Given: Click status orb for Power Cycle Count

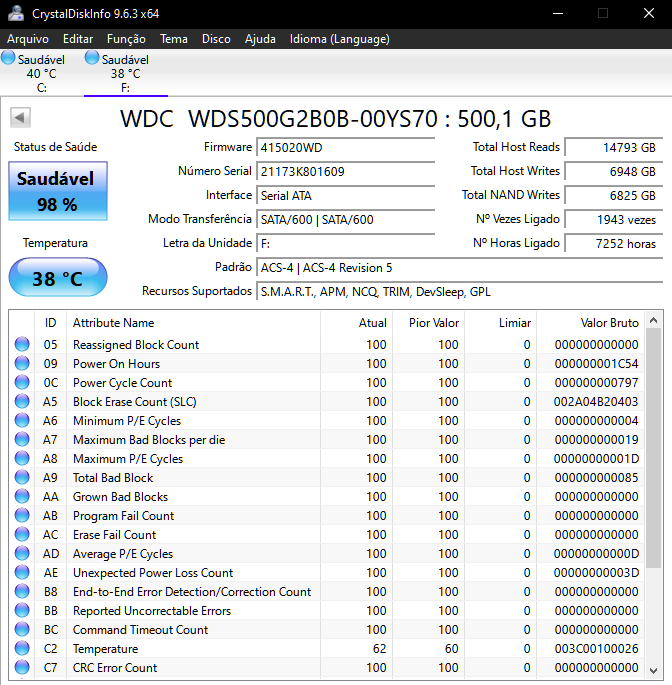Looking at the screenshot, I should (22, 382).
